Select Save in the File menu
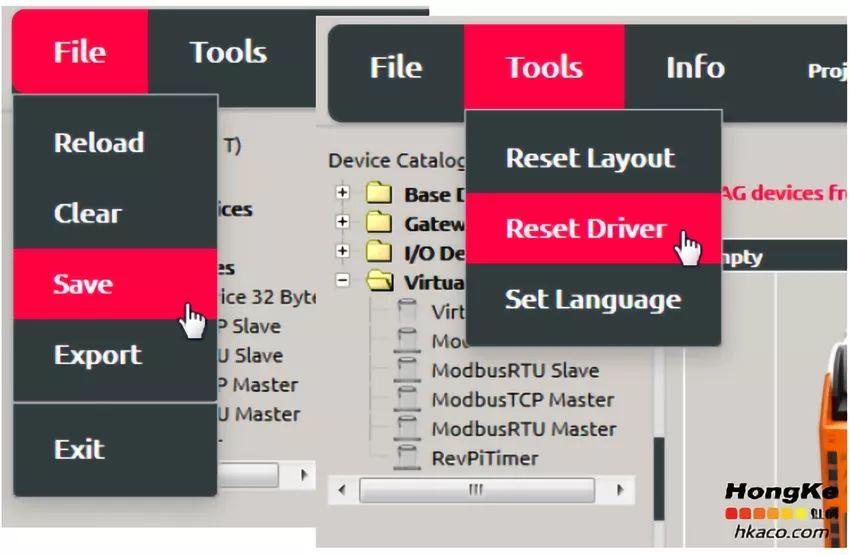Screen dimensions: 850x555 coord(115,284)
